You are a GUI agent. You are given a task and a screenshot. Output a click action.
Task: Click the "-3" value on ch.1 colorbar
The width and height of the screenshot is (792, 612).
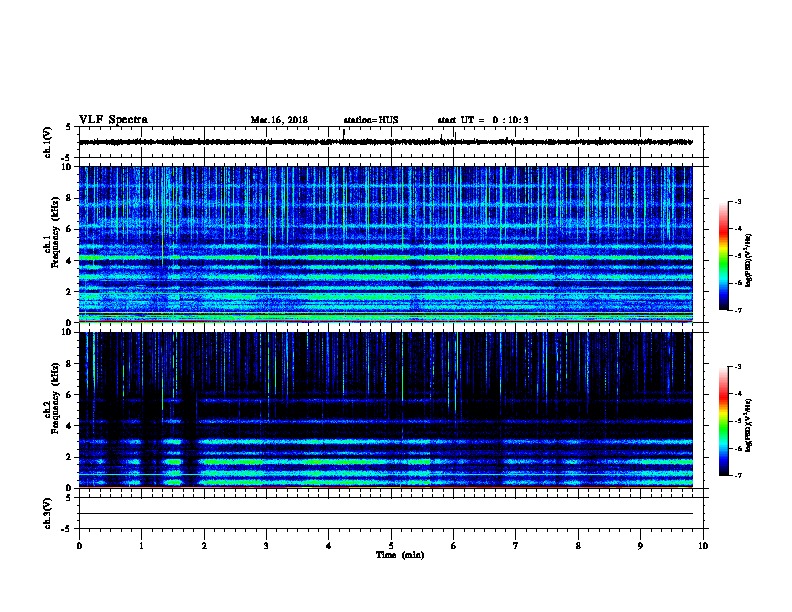[737, 202]
